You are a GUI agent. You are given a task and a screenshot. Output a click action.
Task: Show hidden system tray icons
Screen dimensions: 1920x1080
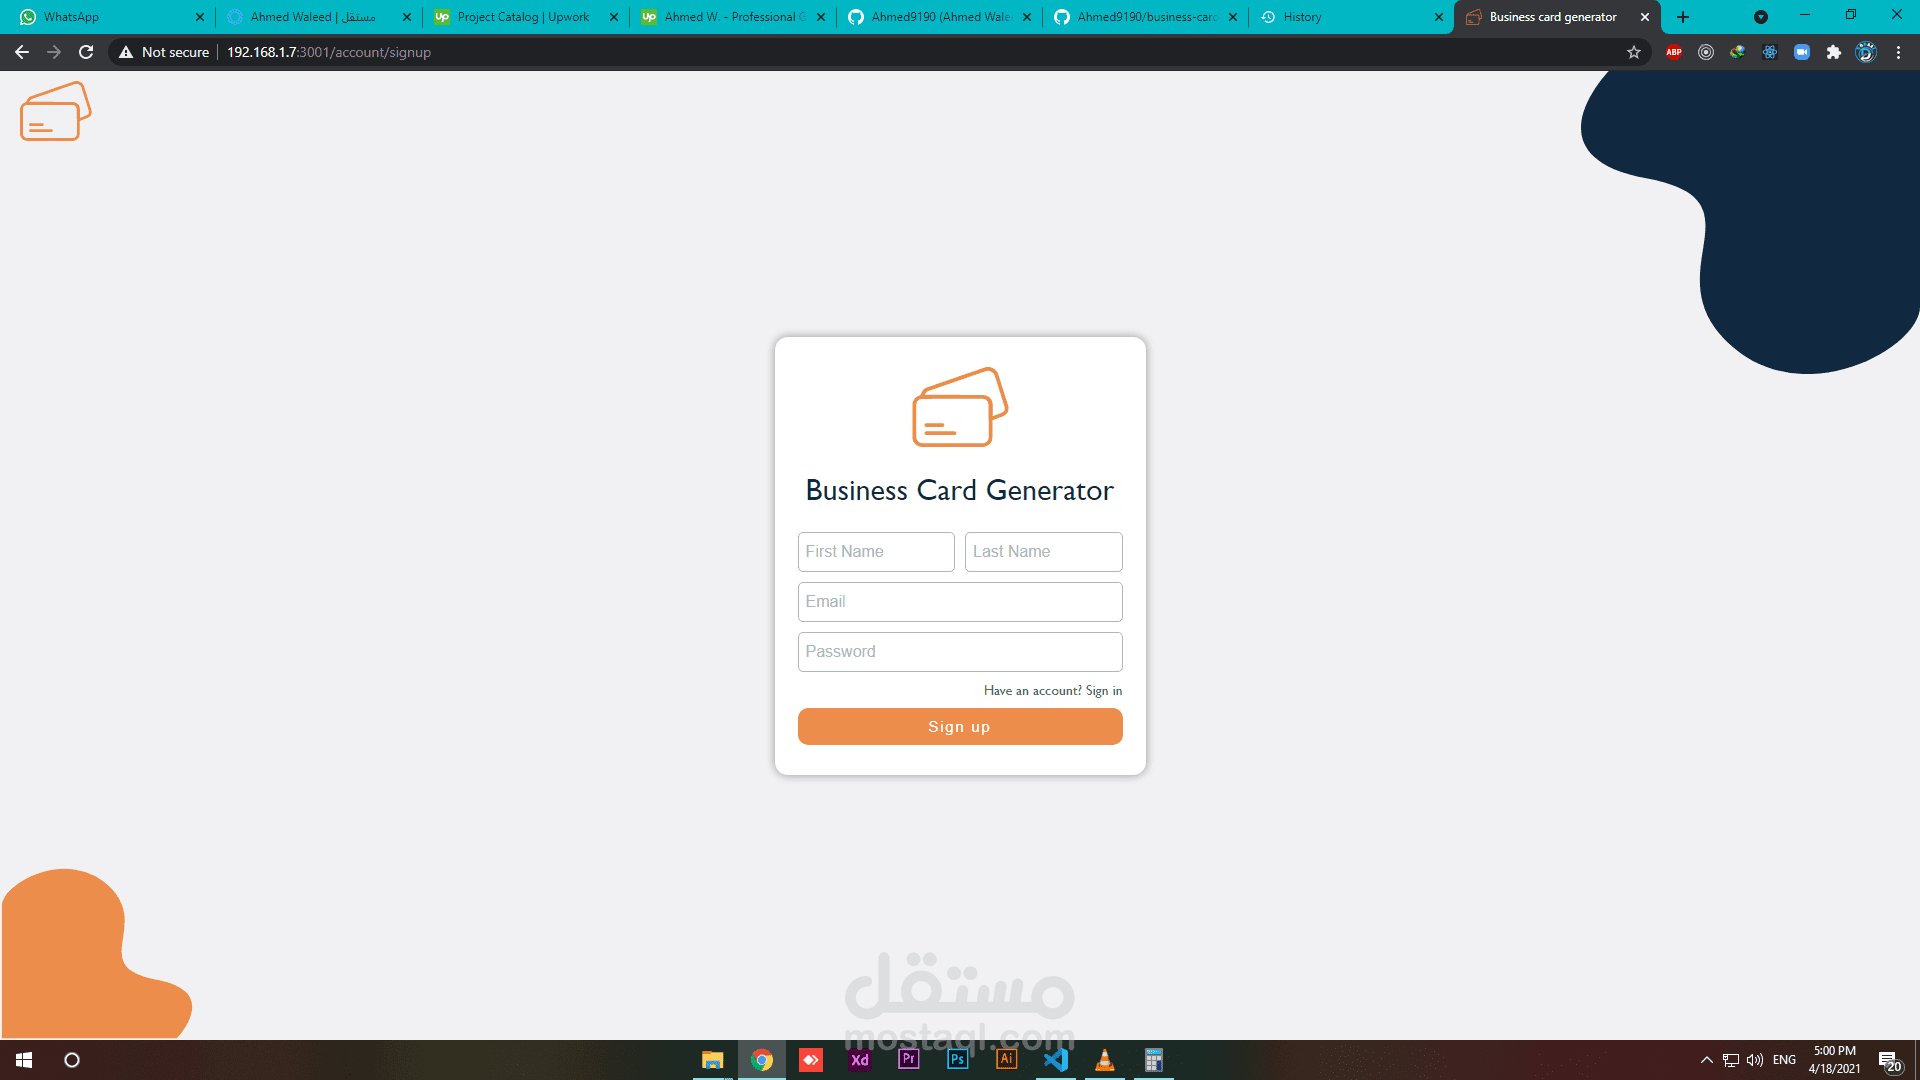tap(1706, 1060)
